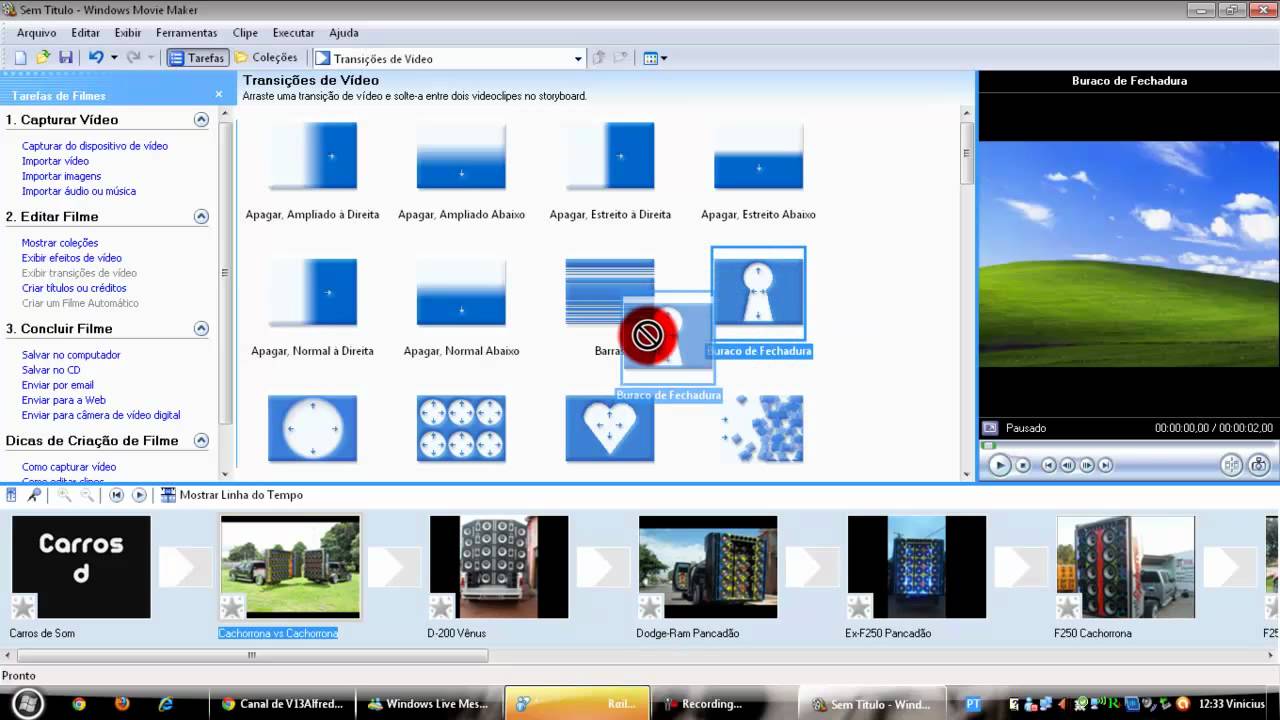
Task: Click the narrate timeline microphone icon
Action: point(35,495)
